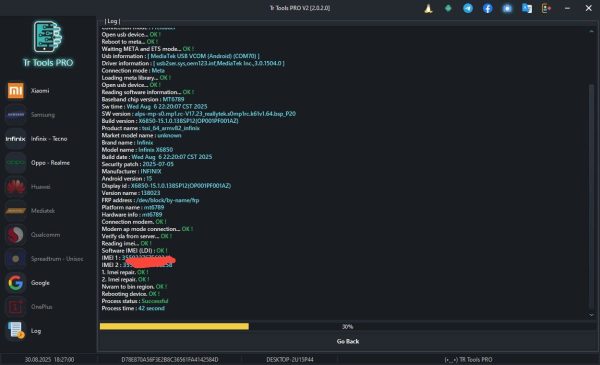Image resolution: width=600 pixels, height=365 pixels.
Task: Click the 'Model name : Infinix X6850' line
Action: click(x=137, y=150)
